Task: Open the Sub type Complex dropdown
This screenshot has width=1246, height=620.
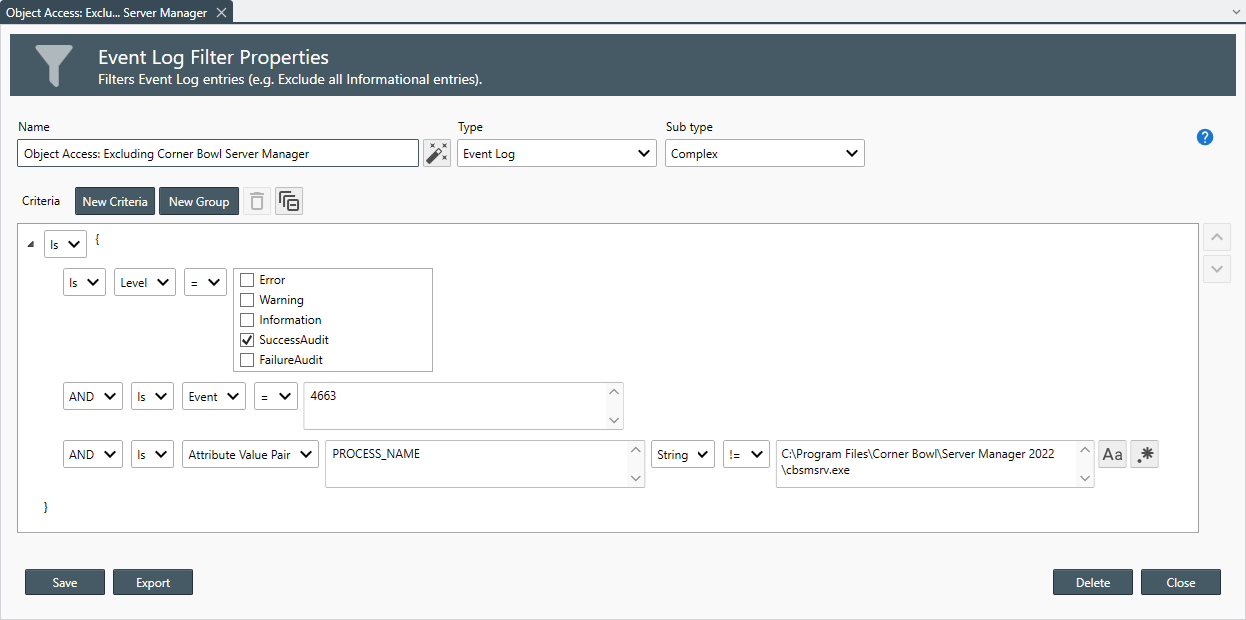Action: (x=765, y=154)
